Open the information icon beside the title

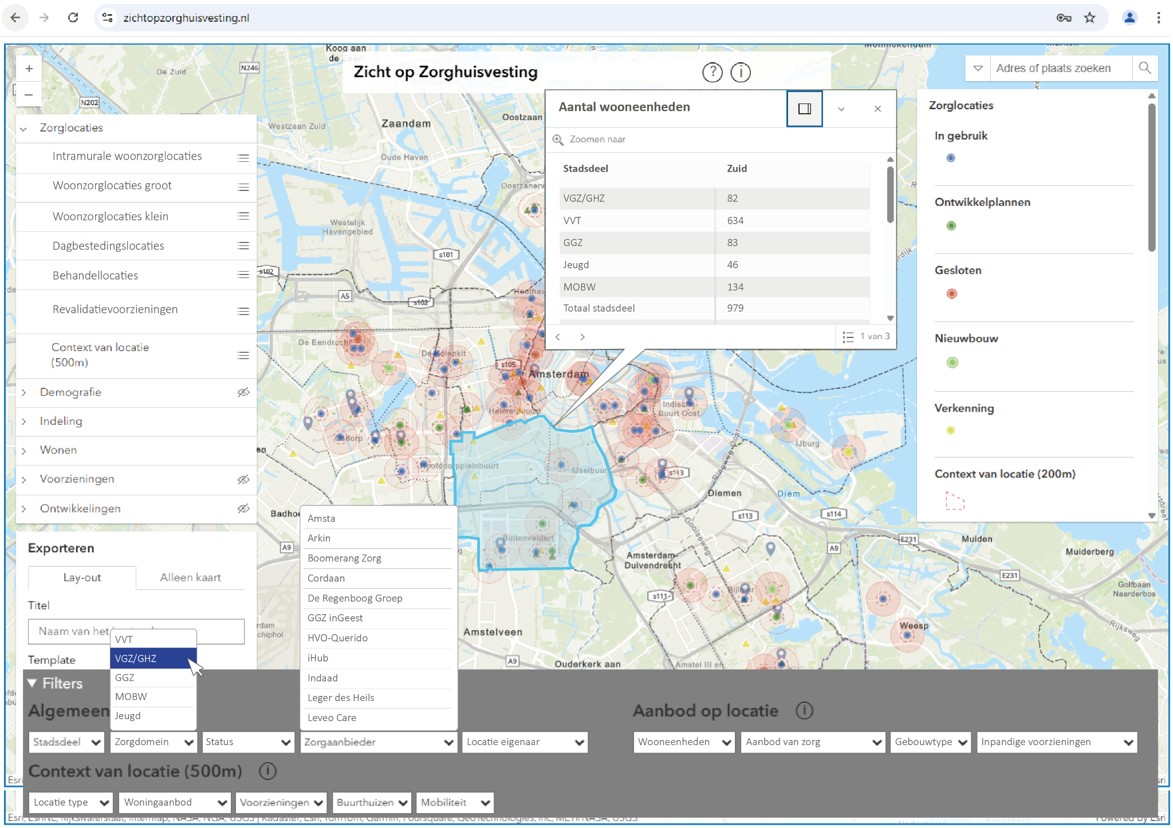click(x=741, y=73)
